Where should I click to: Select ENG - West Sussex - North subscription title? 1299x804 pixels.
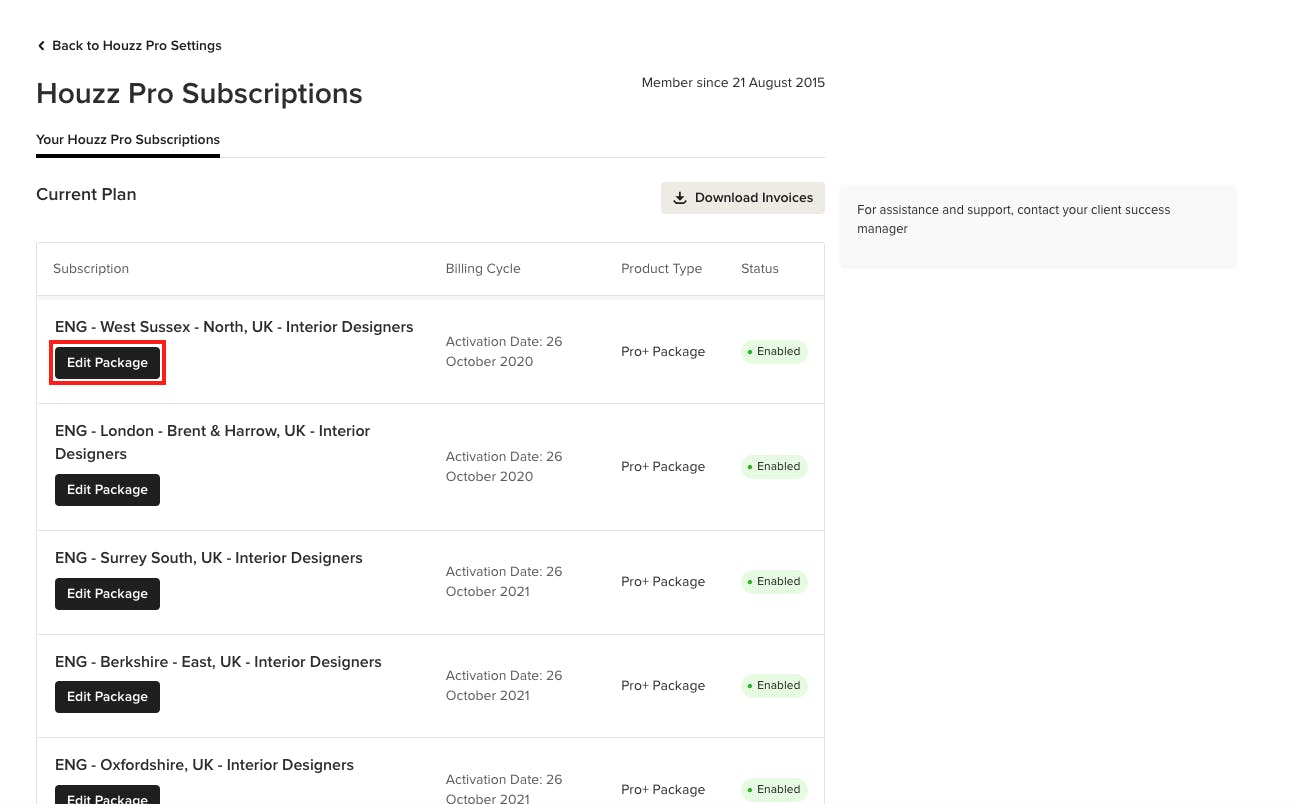tap(234, 327)
